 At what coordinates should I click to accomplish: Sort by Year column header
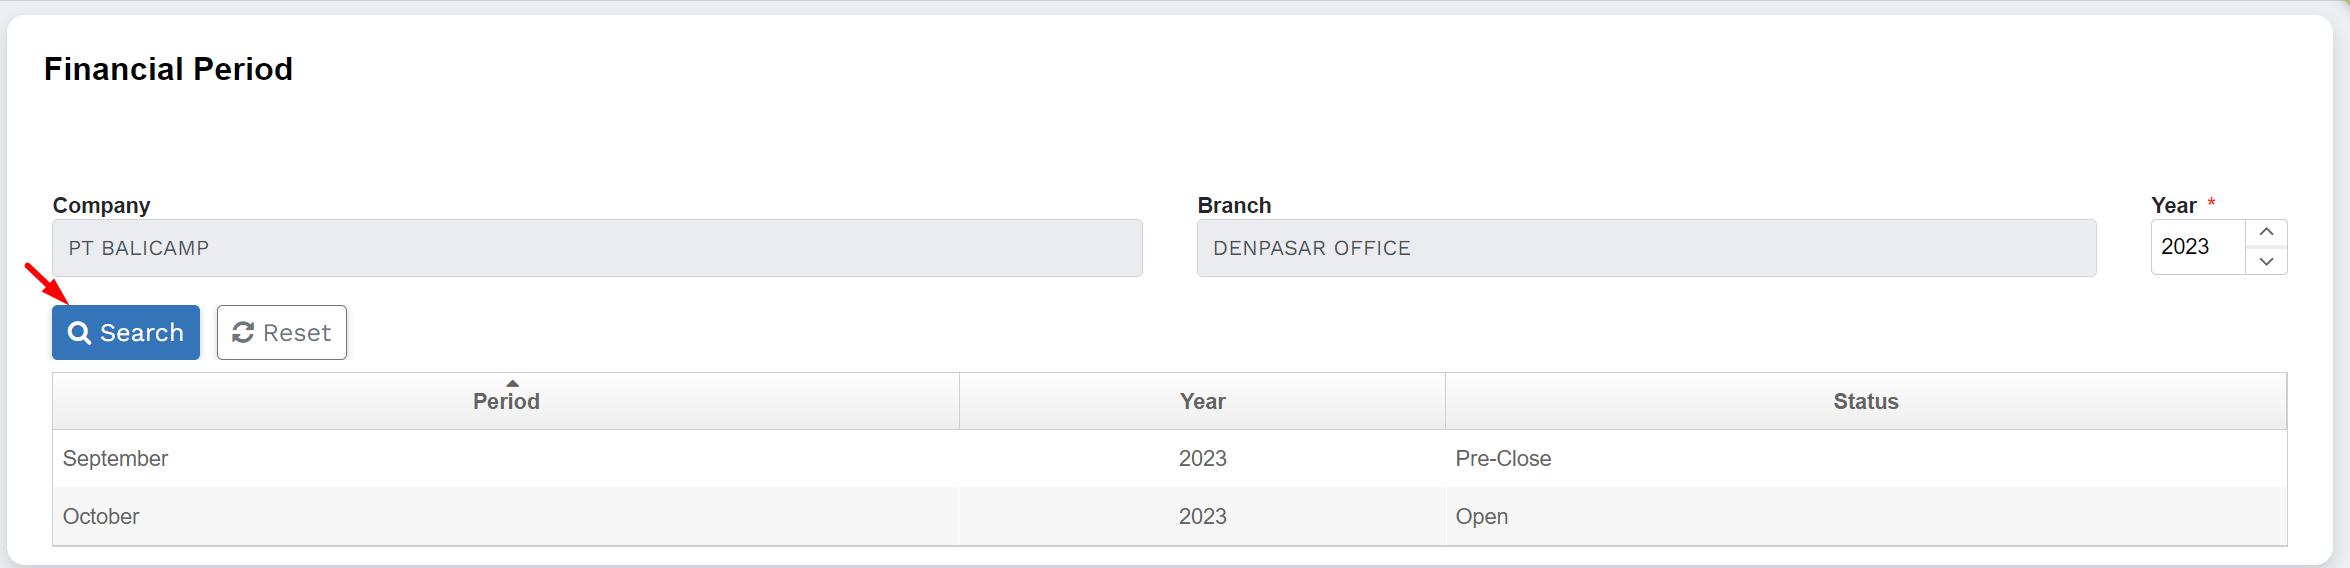coord(1202,402)
